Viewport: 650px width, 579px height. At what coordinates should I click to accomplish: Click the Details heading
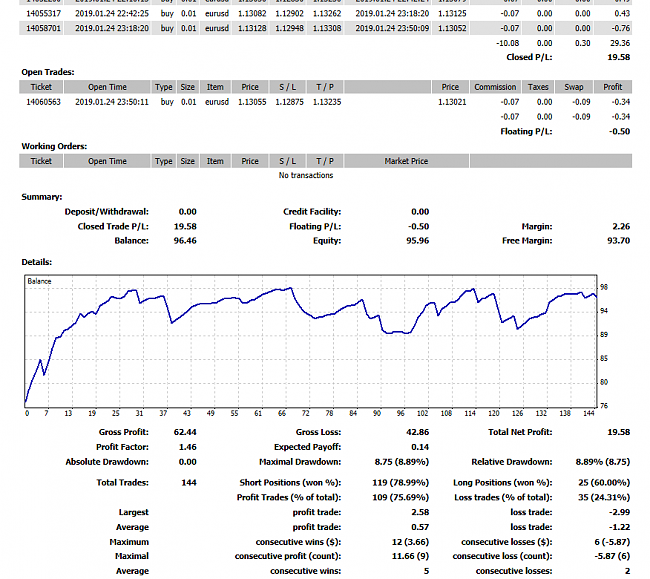pos(36,262)
